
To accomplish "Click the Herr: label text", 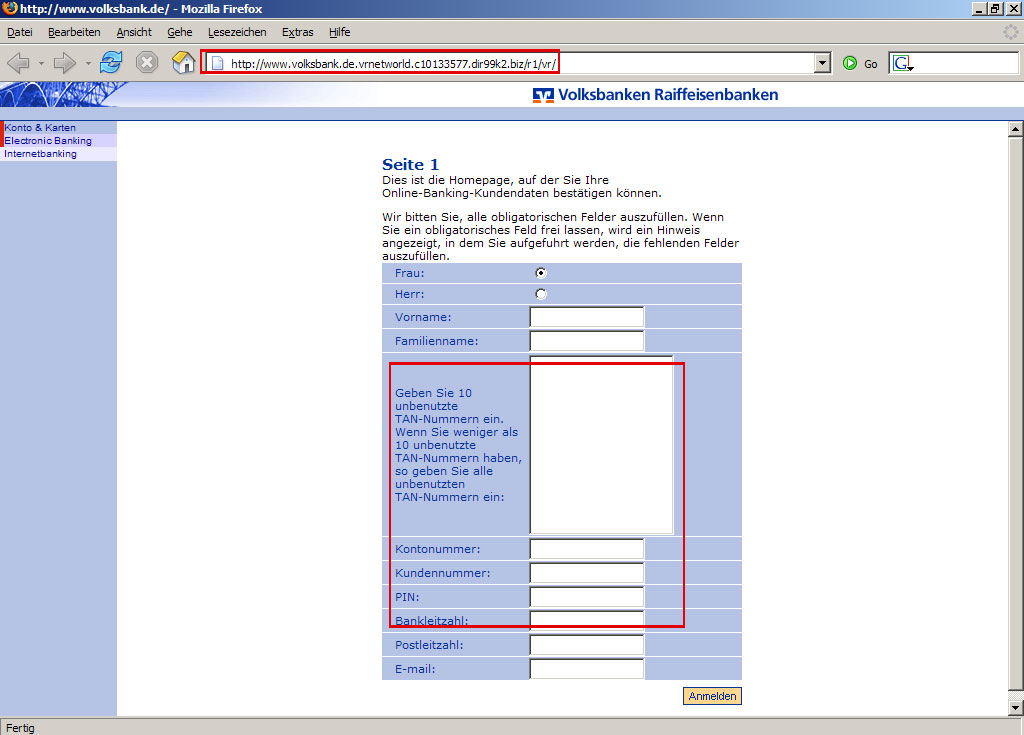I will (409, 294).
